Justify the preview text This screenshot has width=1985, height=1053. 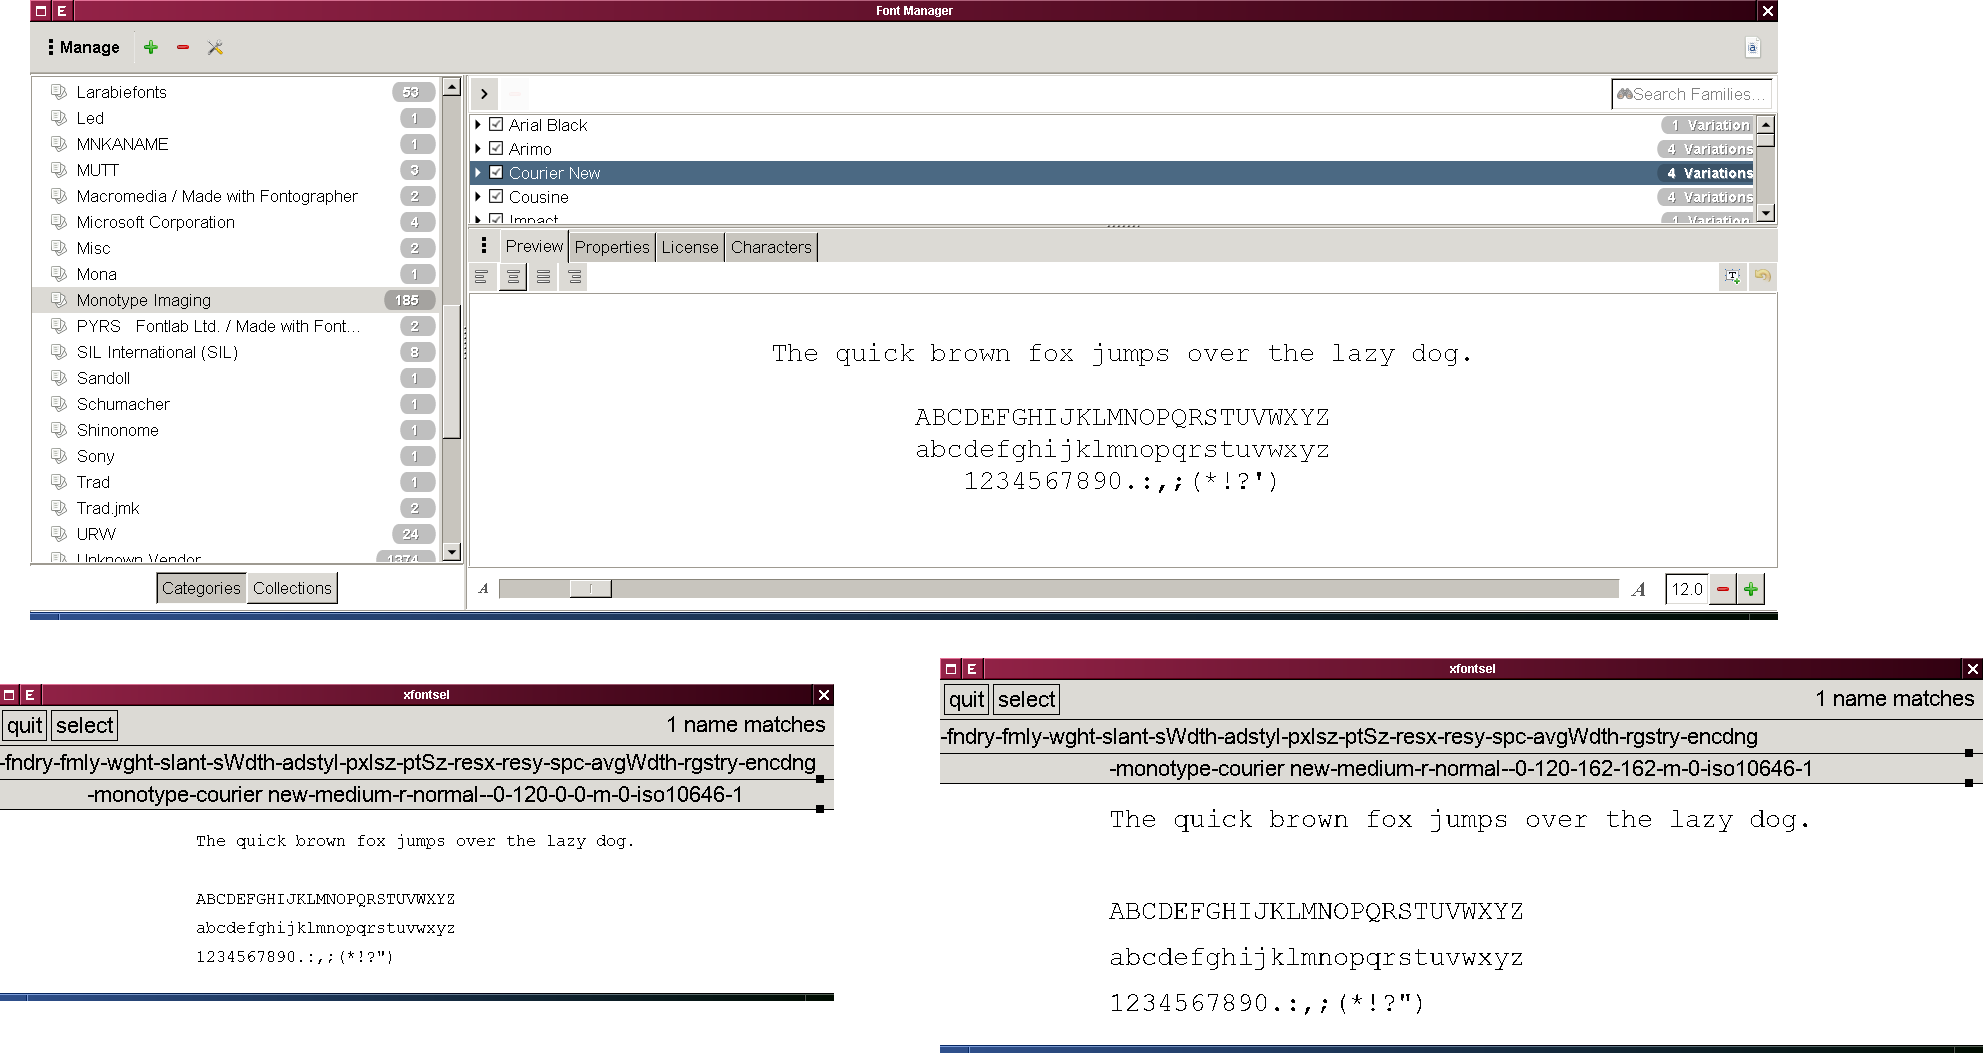[544, 277]
